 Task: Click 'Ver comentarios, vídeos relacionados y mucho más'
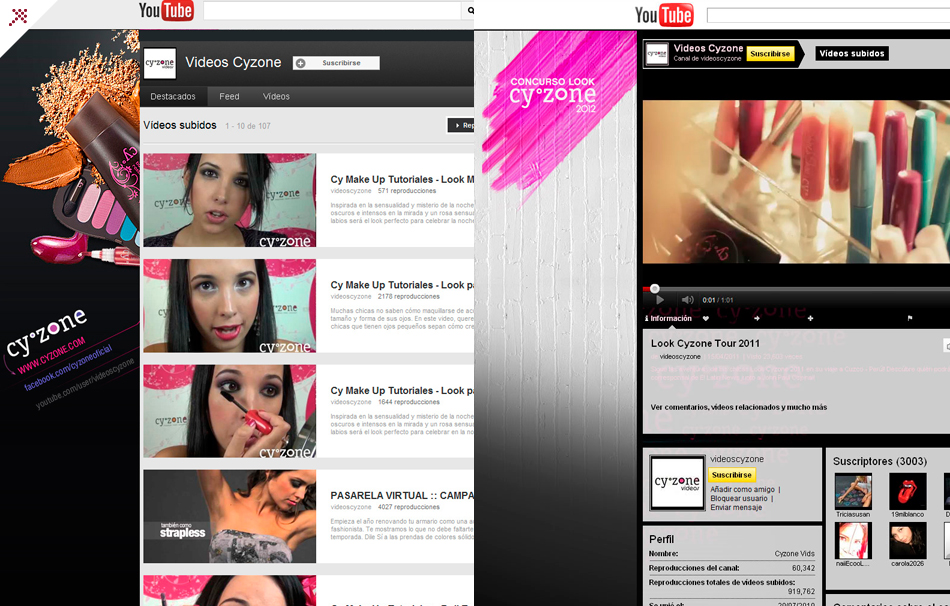pyautogui.click(x=739, y=407)
